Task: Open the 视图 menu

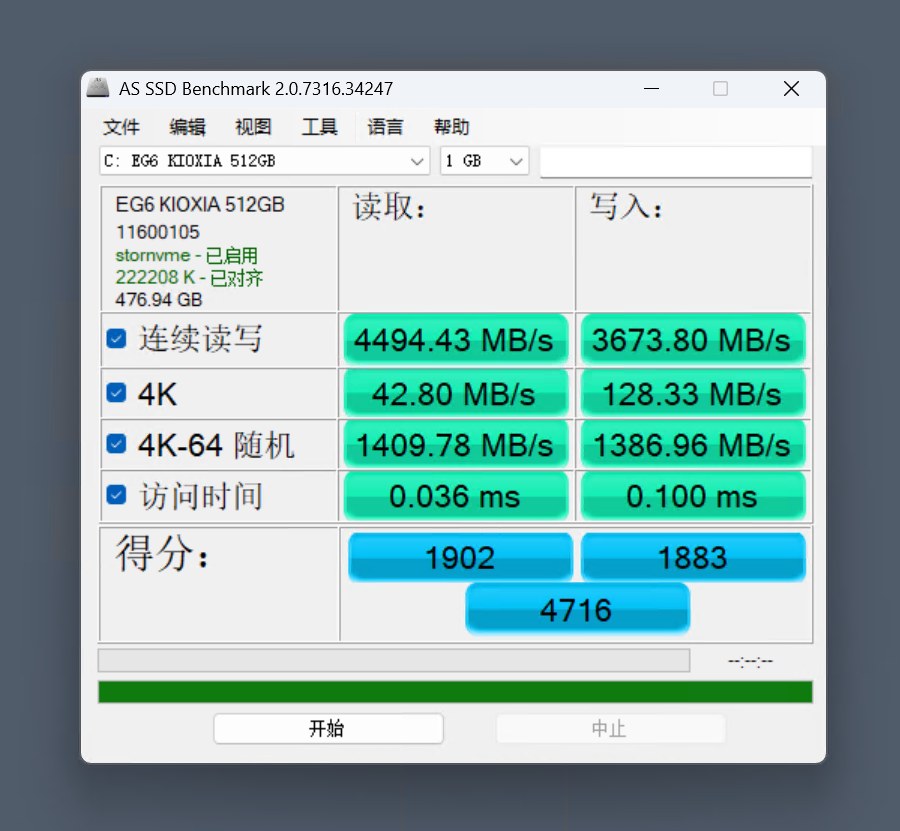Action: pyautogui.click(x=253, y=127)
